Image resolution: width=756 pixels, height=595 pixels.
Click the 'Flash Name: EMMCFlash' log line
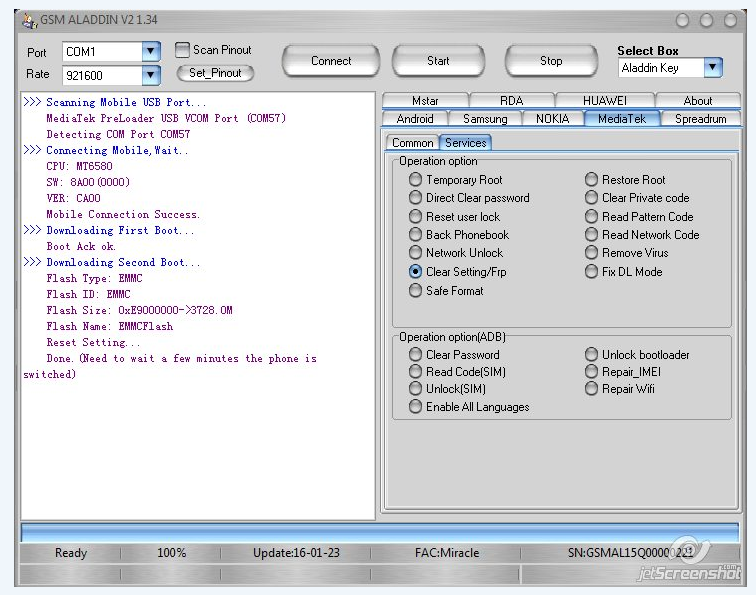[109, 326]
